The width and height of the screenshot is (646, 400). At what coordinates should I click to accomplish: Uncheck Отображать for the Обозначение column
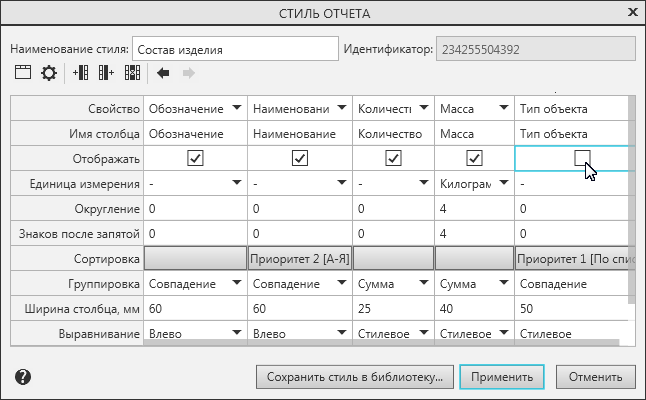pos(195,158)
